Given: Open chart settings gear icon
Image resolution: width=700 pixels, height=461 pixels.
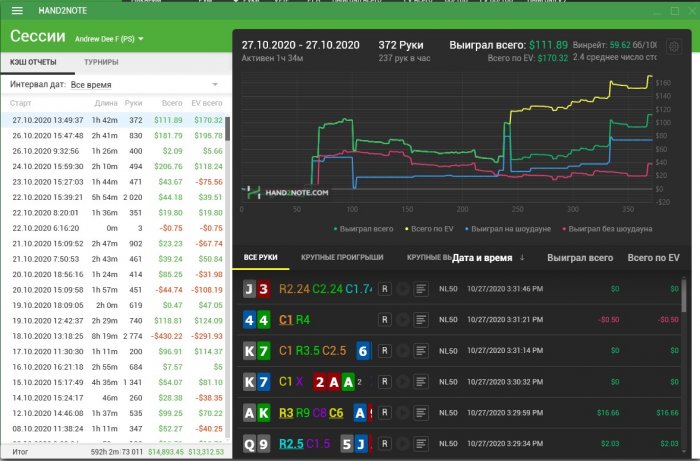Looking at the screenshot, I should tap(674, 46).
